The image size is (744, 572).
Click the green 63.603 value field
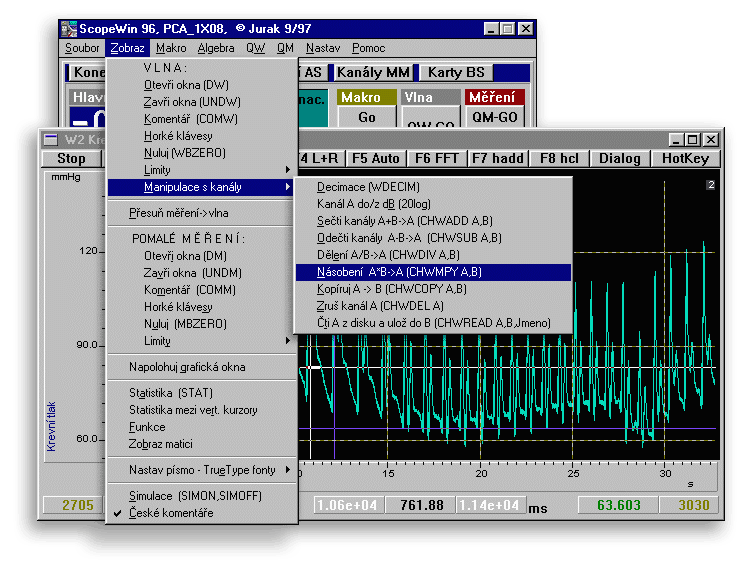pyautogui.click(x=618, y=505)
